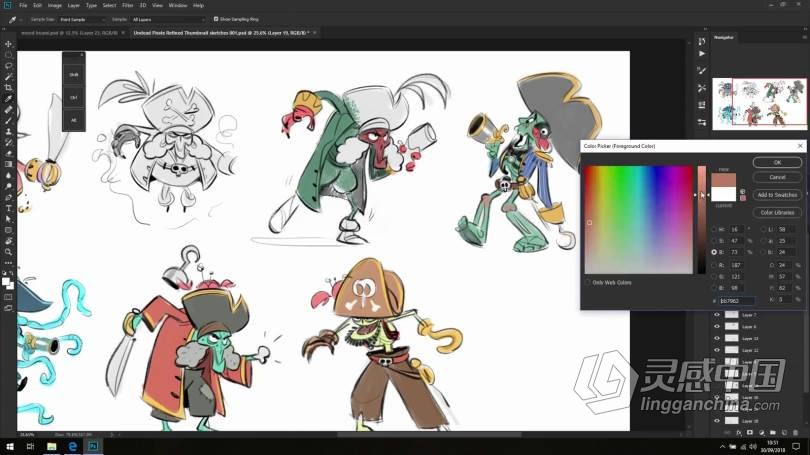Image resolution: width=810 pixels, height=455 pixels.
Task: Create new adjustment layer icon
Action: [x=761, y=433]
